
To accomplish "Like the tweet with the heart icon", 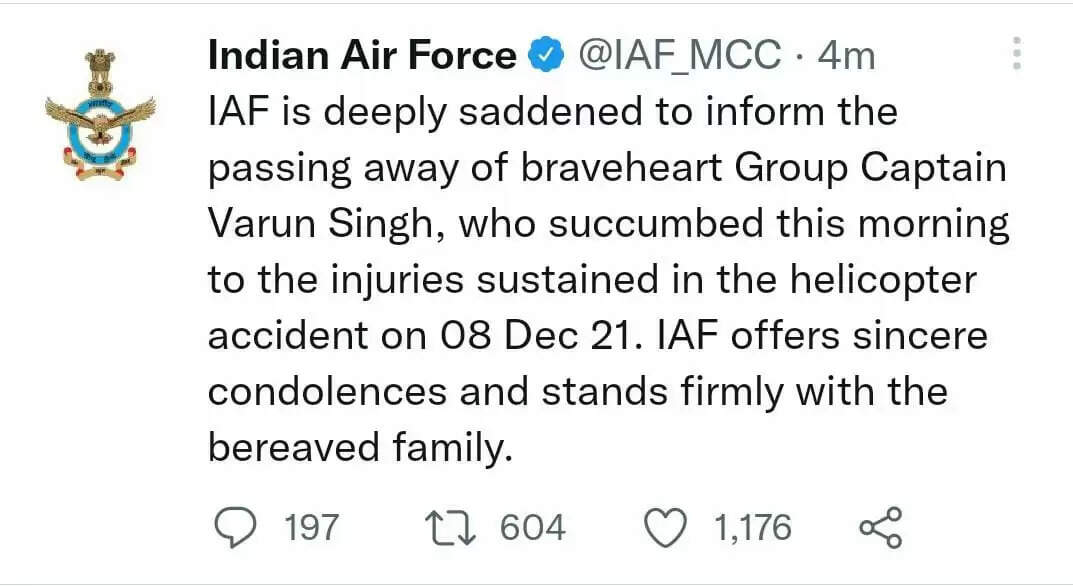I will [665, 528].
